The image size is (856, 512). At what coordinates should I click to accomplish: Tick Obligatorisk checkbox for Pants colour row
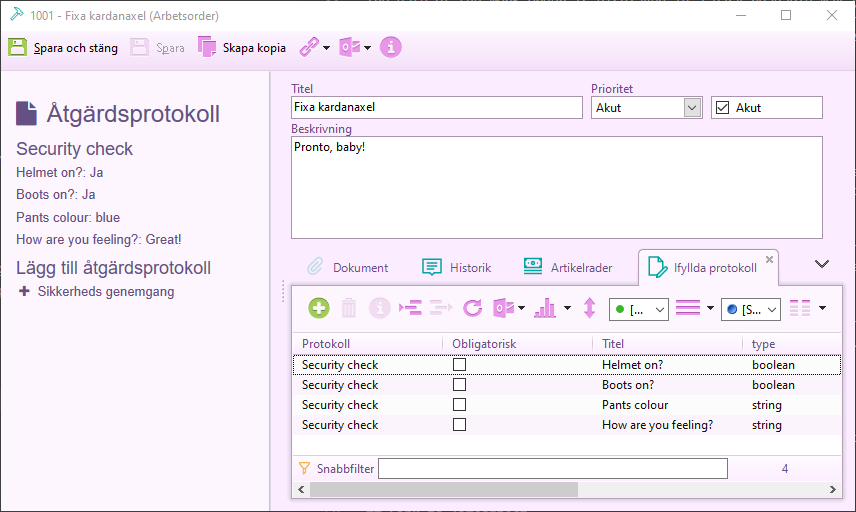(460, 405)
